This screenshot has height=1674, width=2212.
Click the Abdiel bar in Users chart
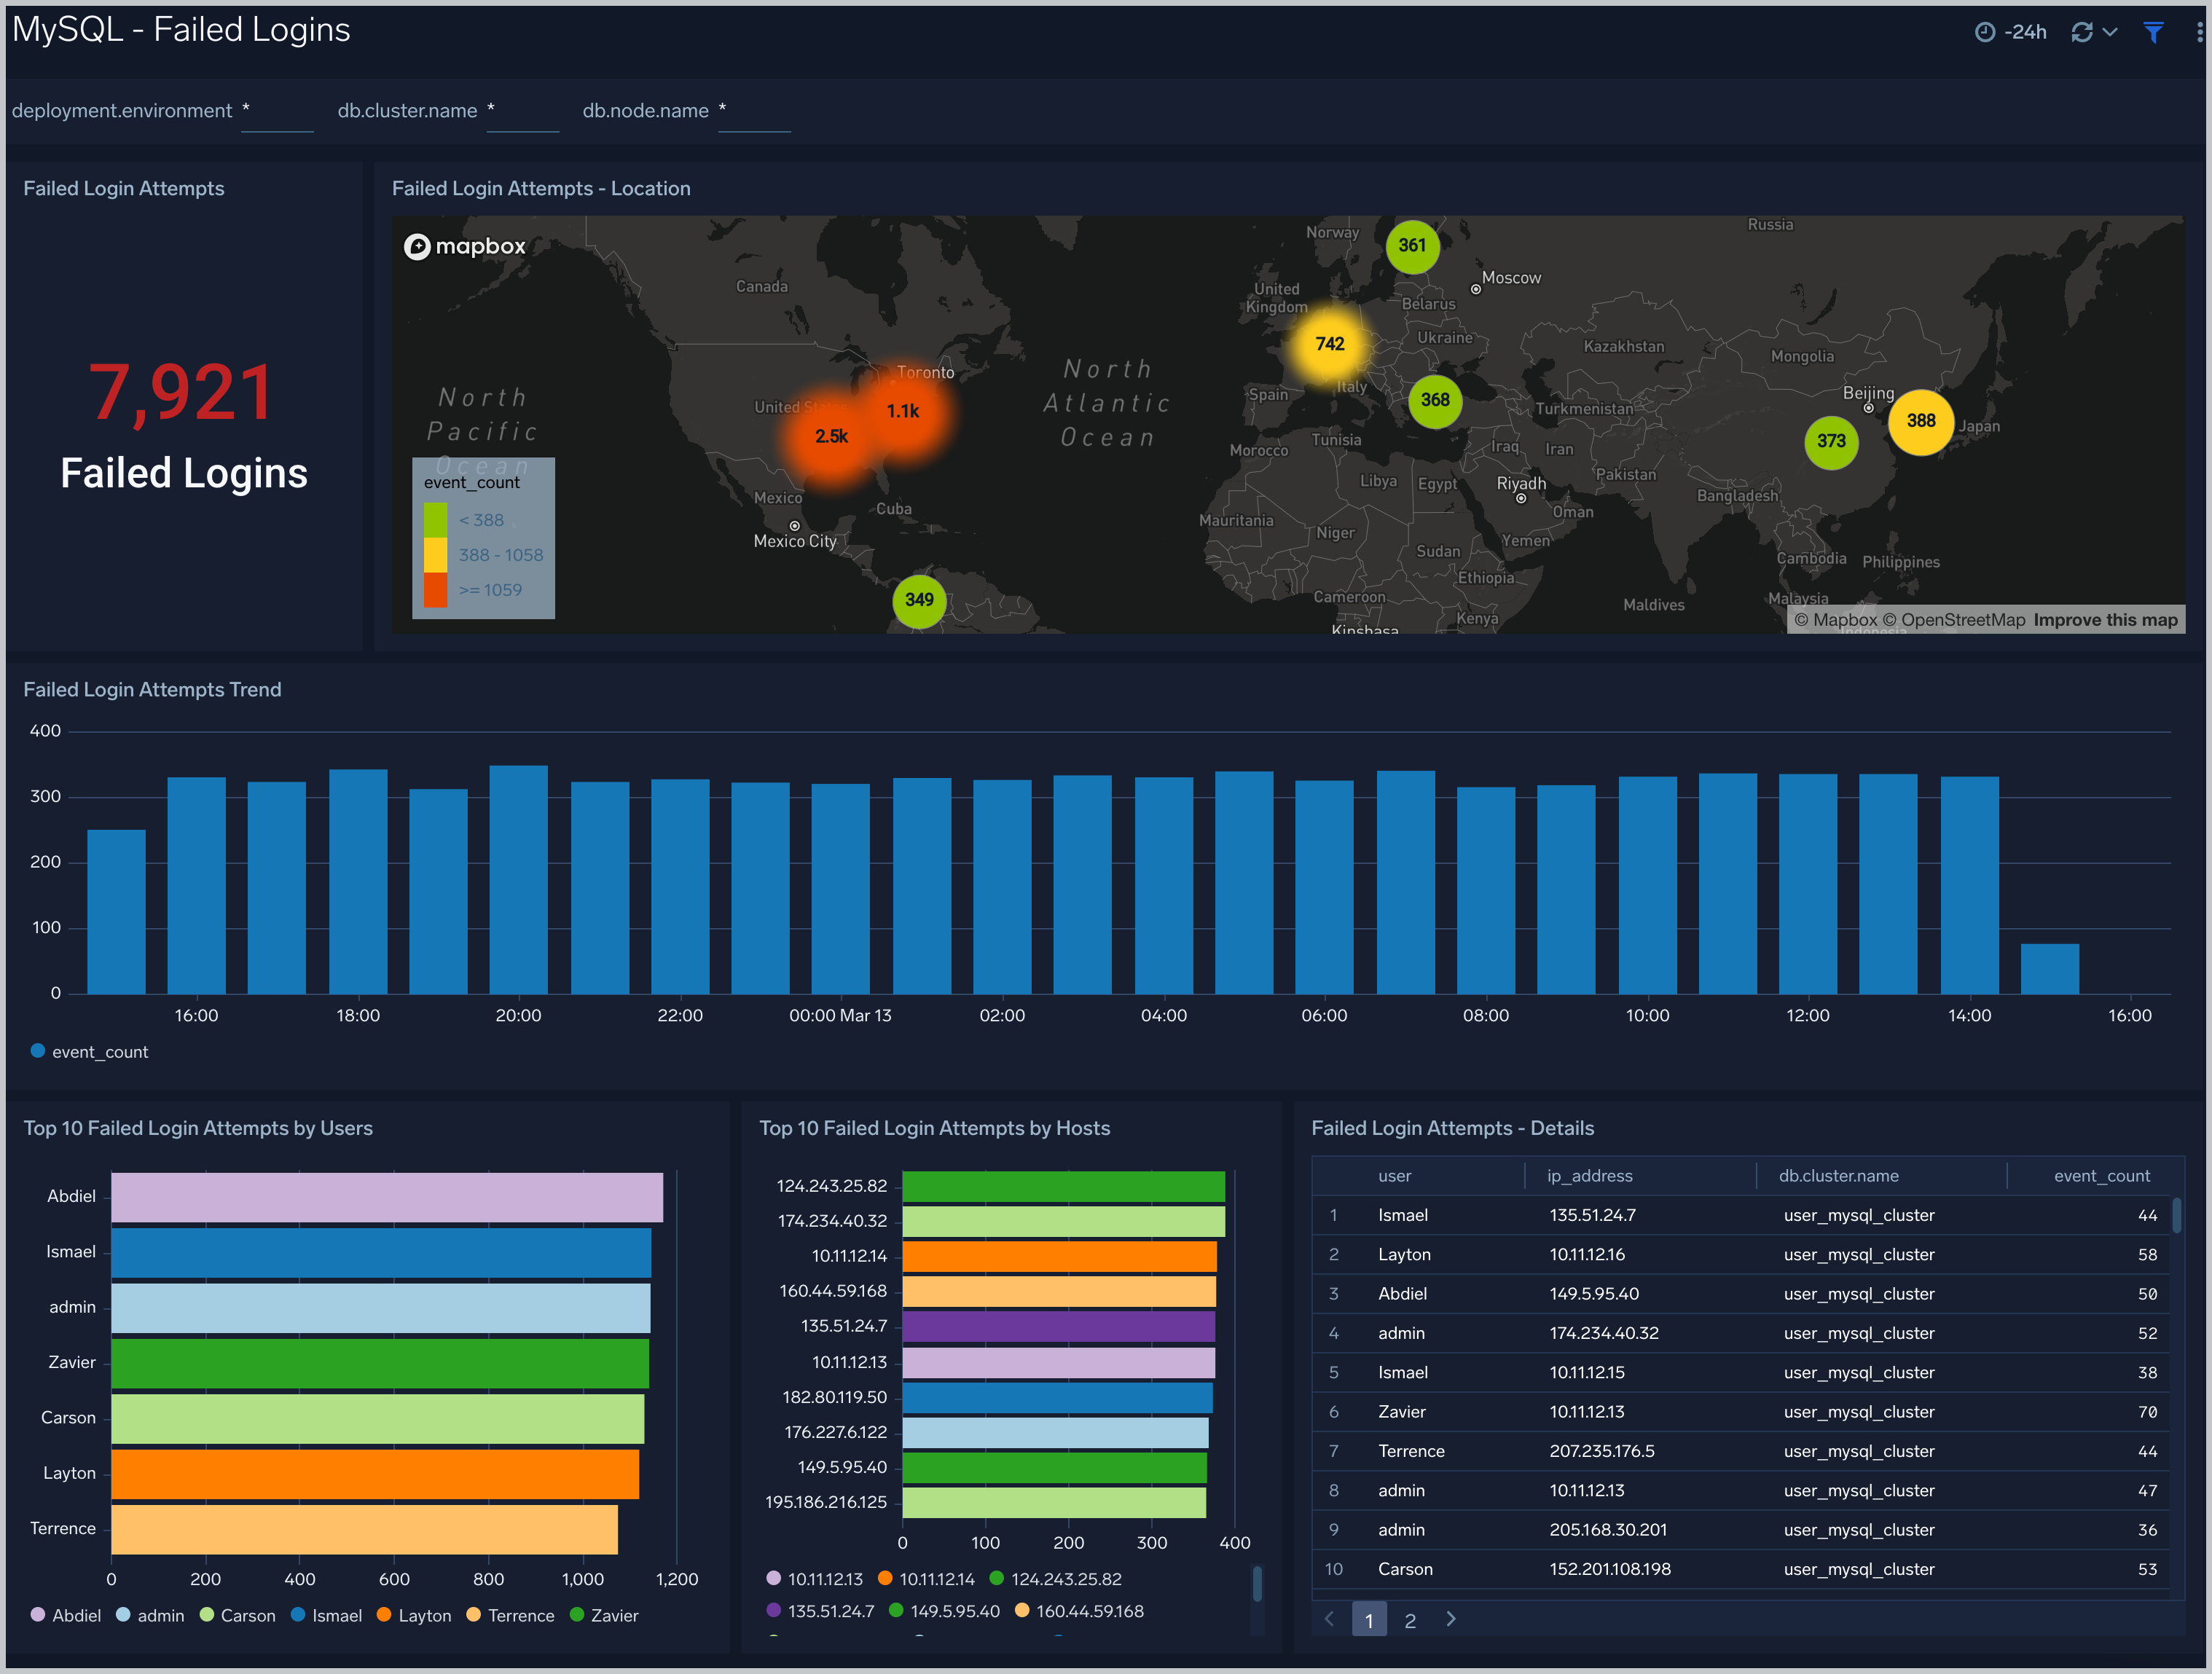(387, 1198)
